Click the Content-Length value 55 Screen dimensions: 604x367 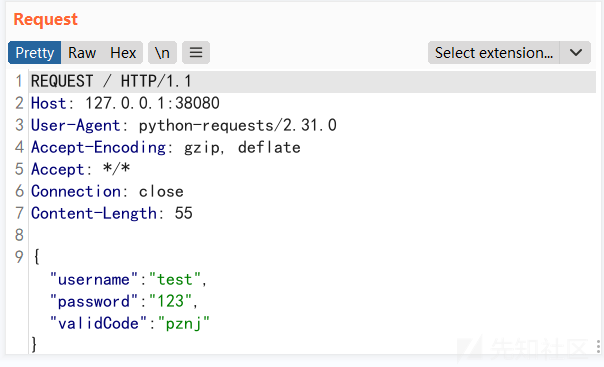(x=183, y=213)
